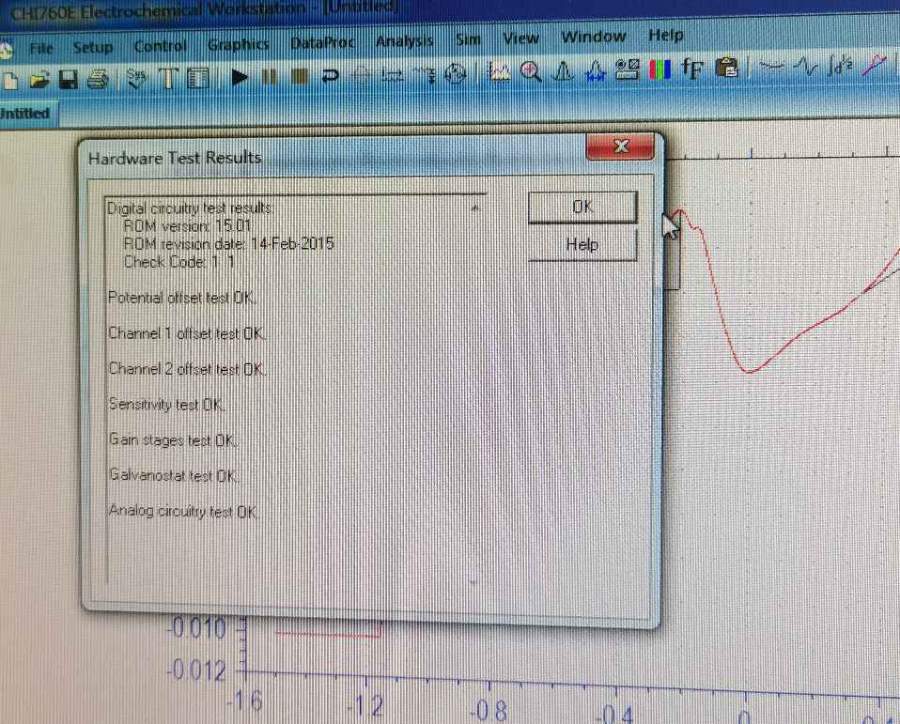Open the Parameters list icon
Image resolution: width=900 pixels, height=724 pixels.
pyautogui.click(x=198, y=78)
